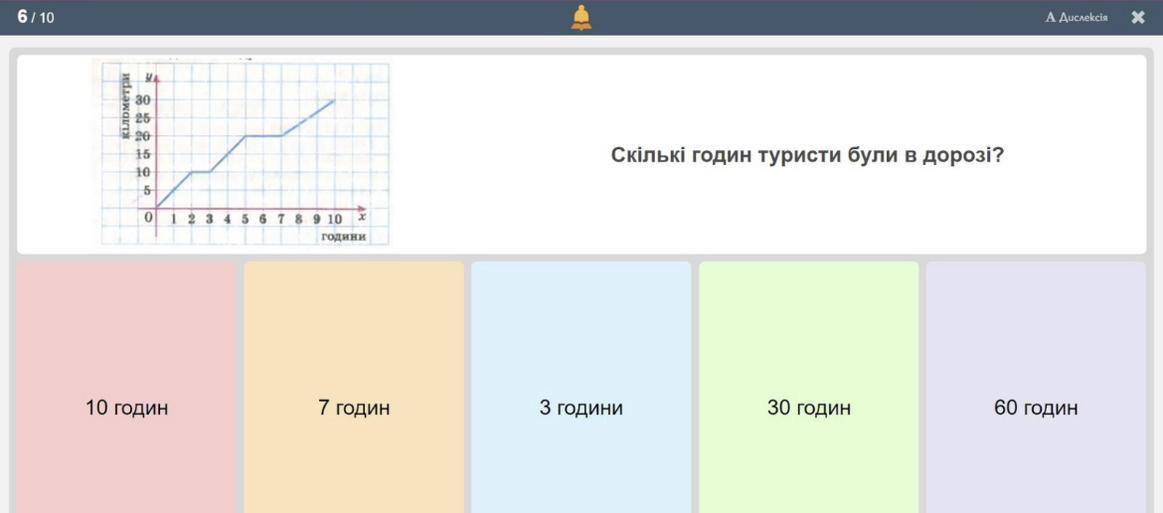1163x513 pixels.
Task: Choose the answer 60 годин
Action: 1035,387
